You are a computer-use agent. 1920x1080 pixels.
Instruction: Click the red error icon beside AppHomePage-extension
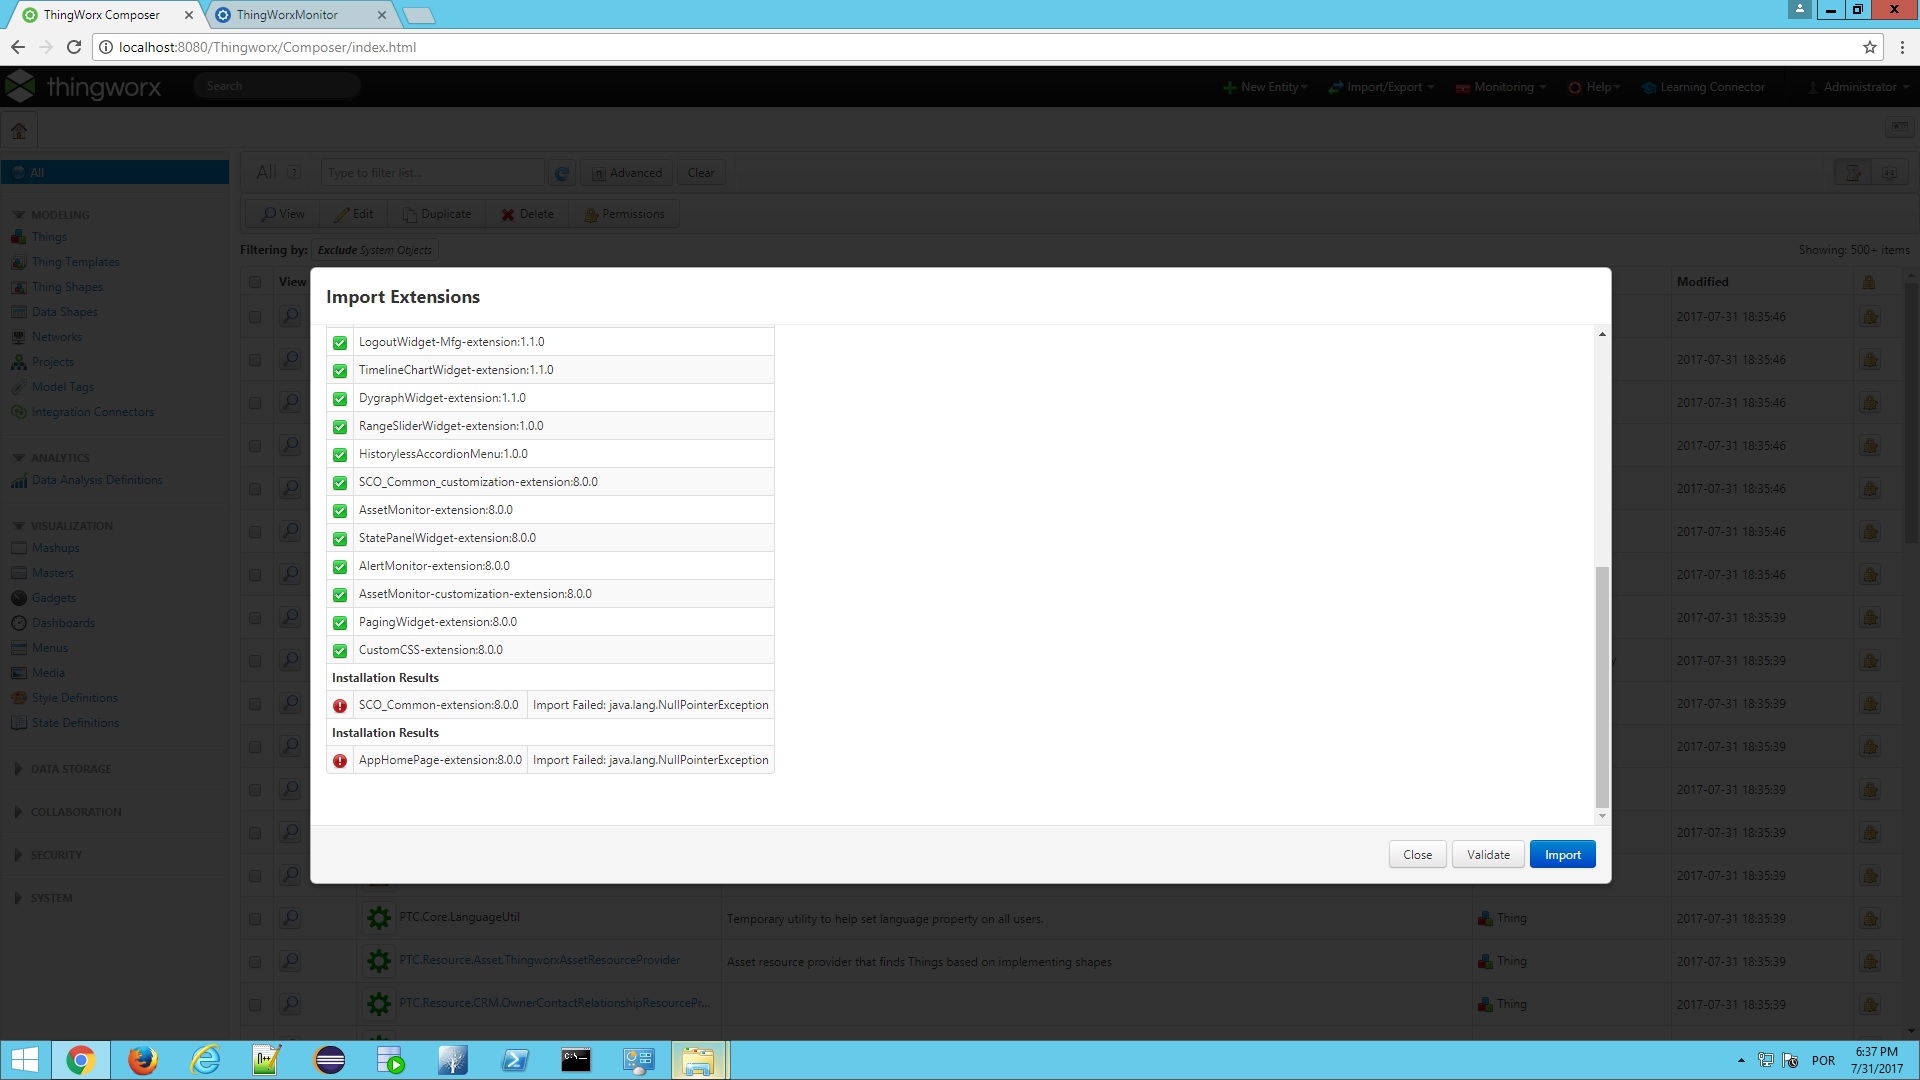340,761
